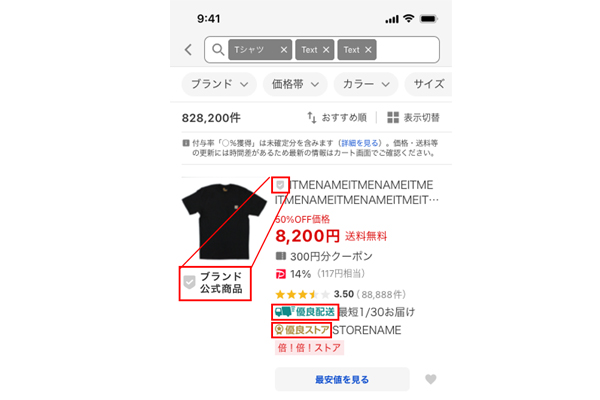Viewport: 600px width, 400px height.
Task: Expand the カラー filter dropdown
Action: pos(366,84)
